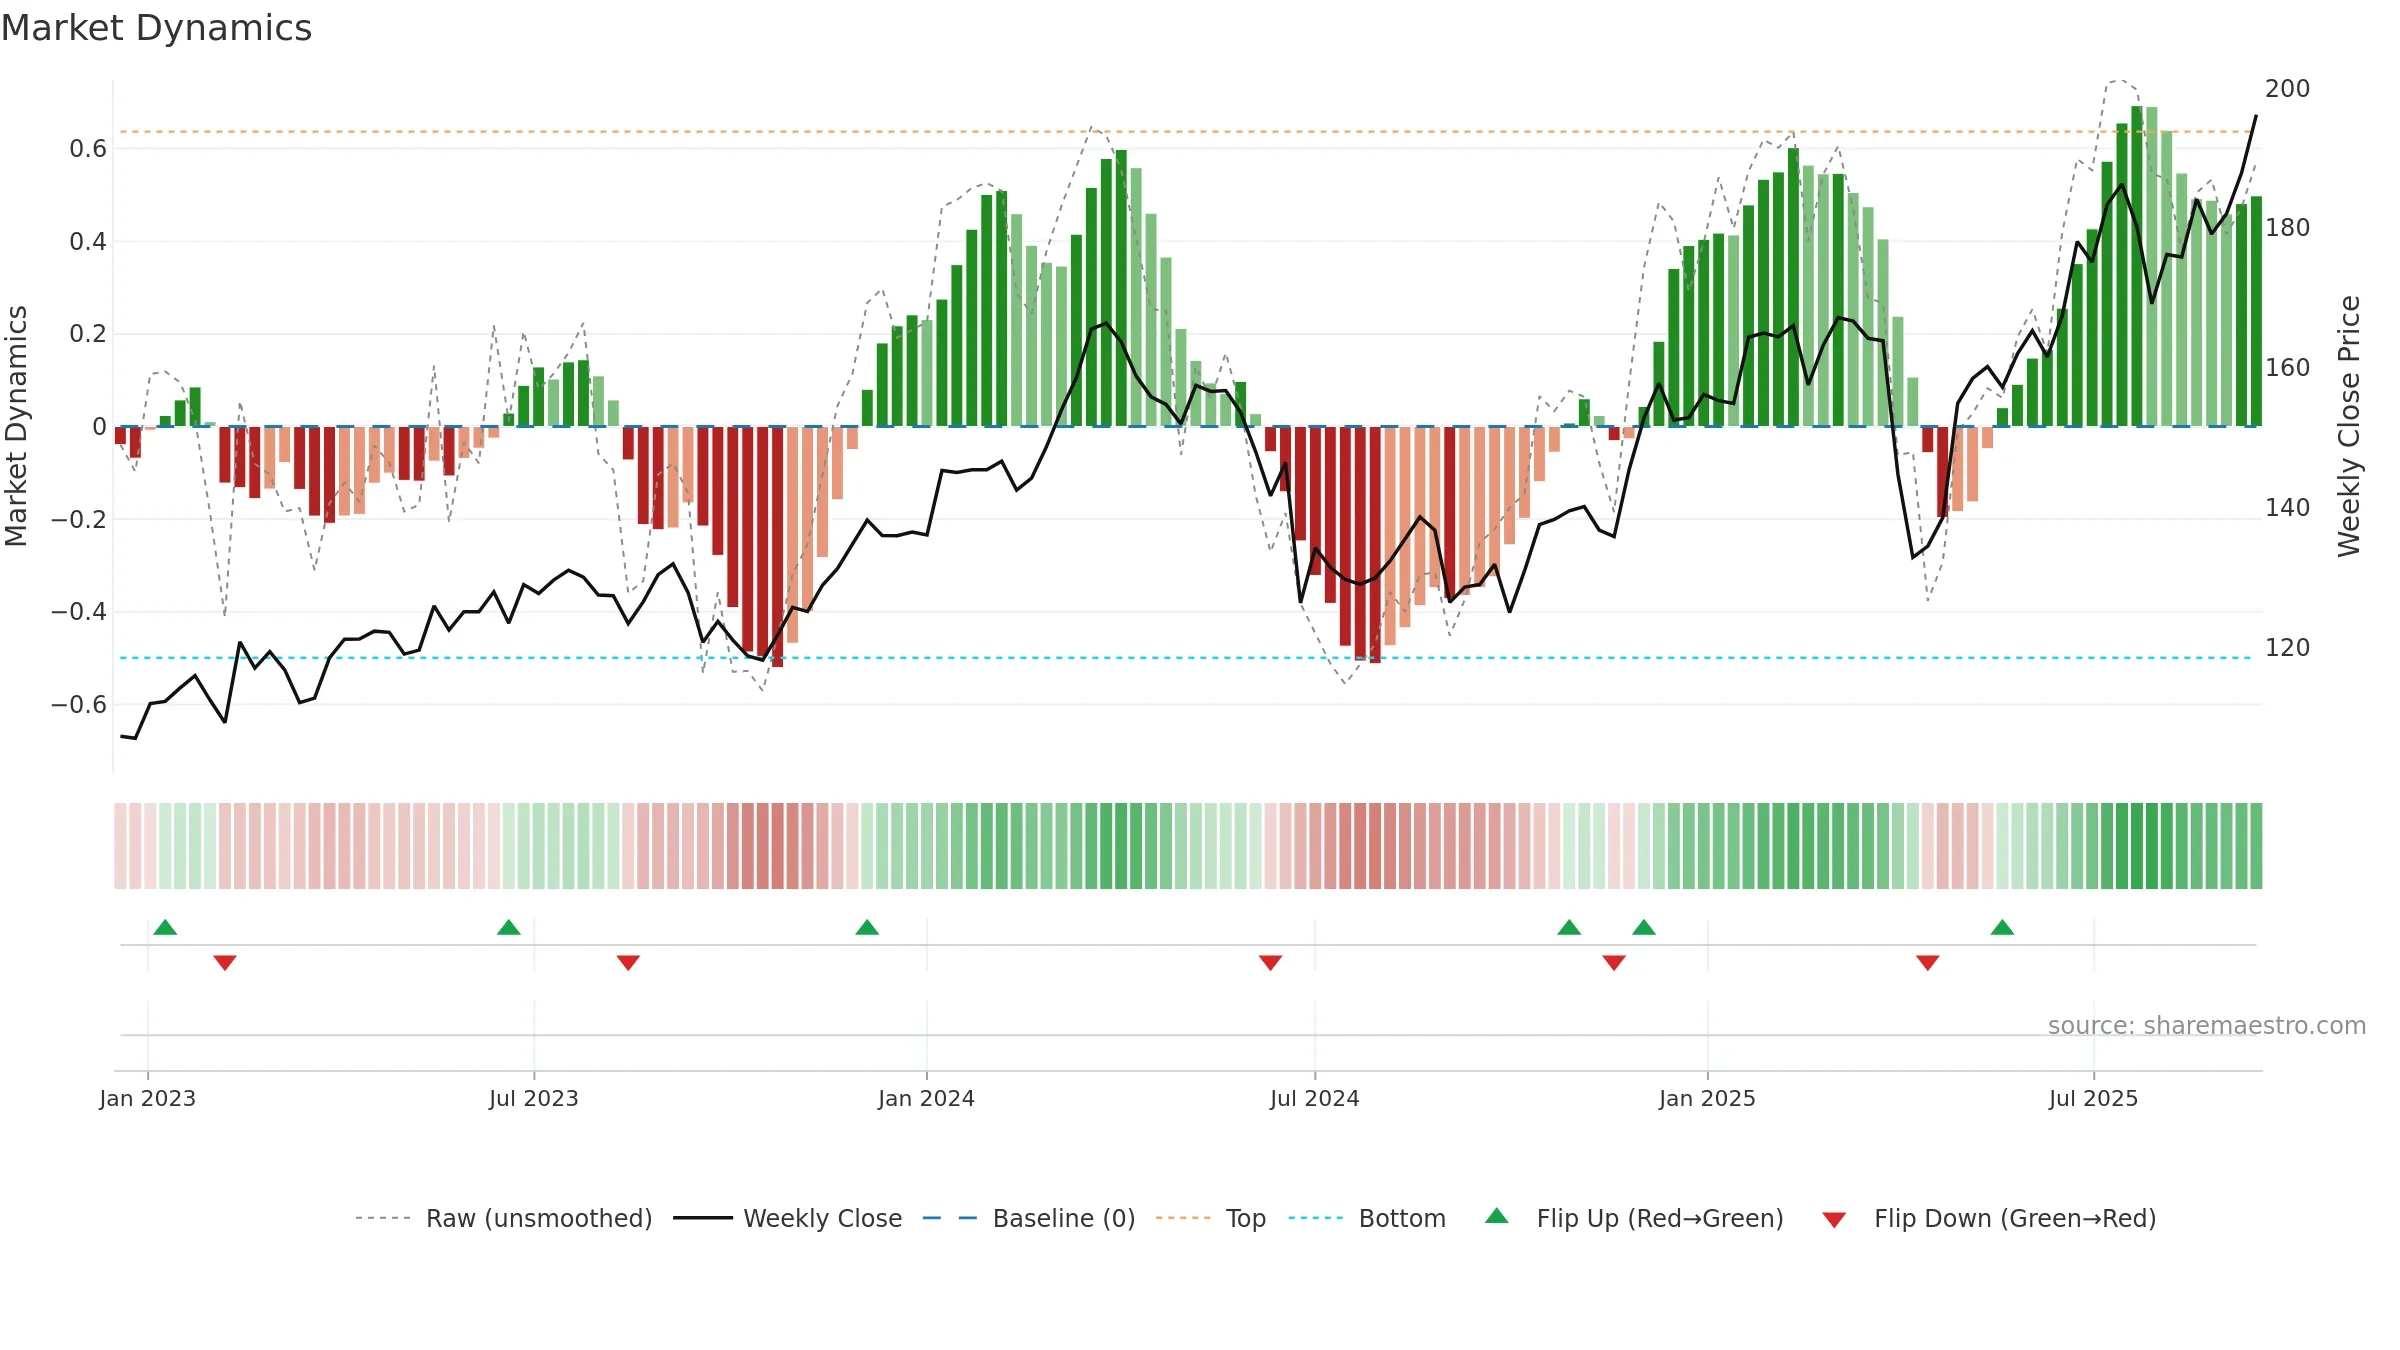Toggle Flip Down (Green→Red) legend entry
Screen dimensions: 2400x1350
point(1989,1218)
